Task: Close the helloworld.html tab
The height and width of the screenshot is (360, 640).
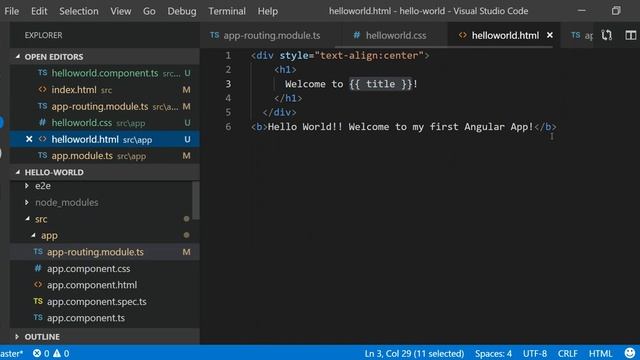Action: pos(550,36)
